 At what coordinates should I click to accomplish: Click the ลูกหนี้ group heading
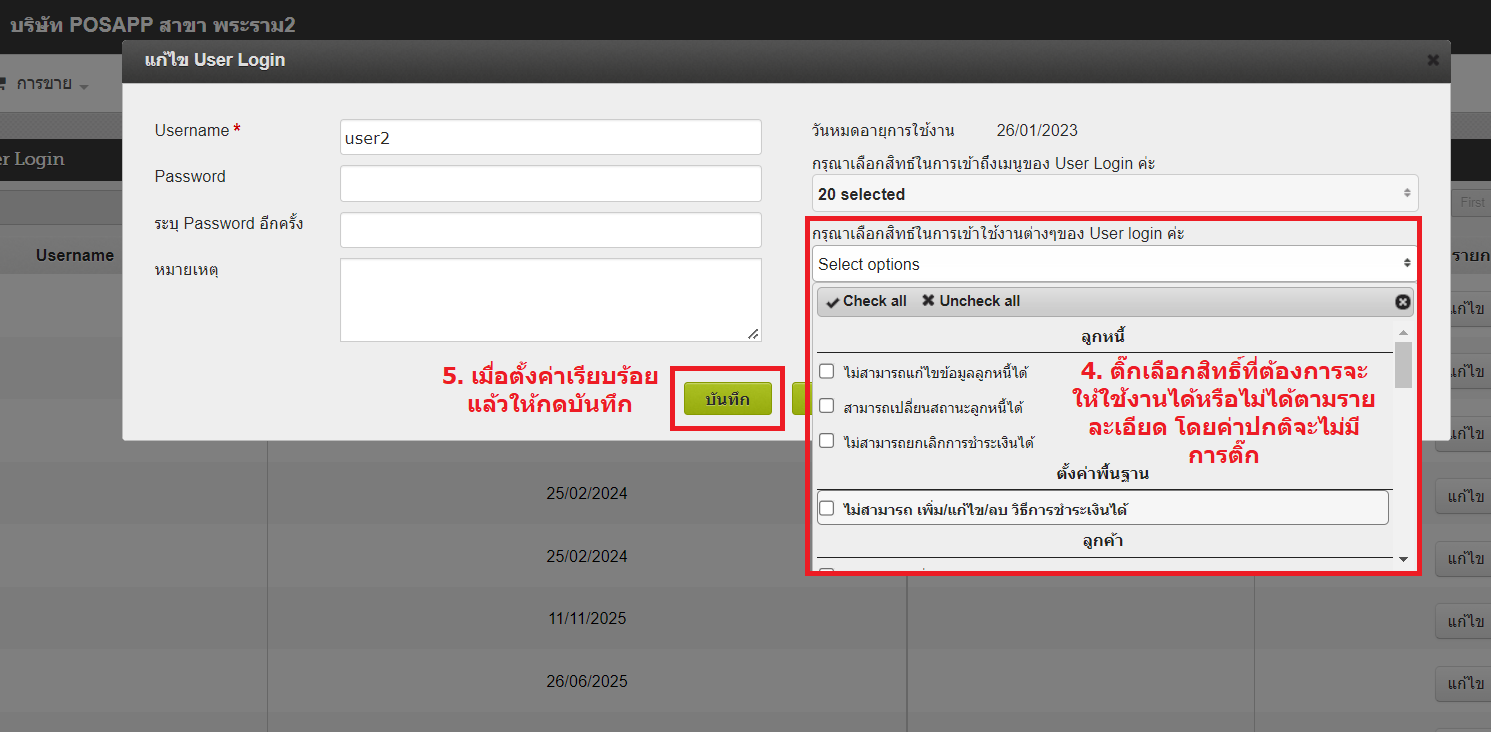1103,337
